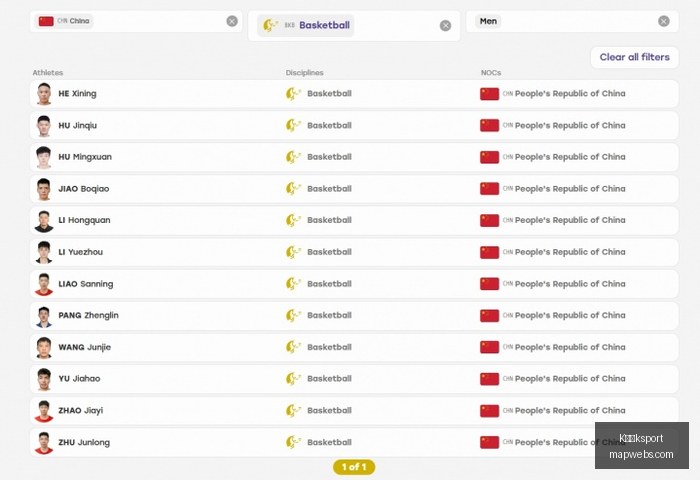The height and width of the screenshot is (480, 700).
Task: Open the country filter field with China
Action: (x=136, y=21)
